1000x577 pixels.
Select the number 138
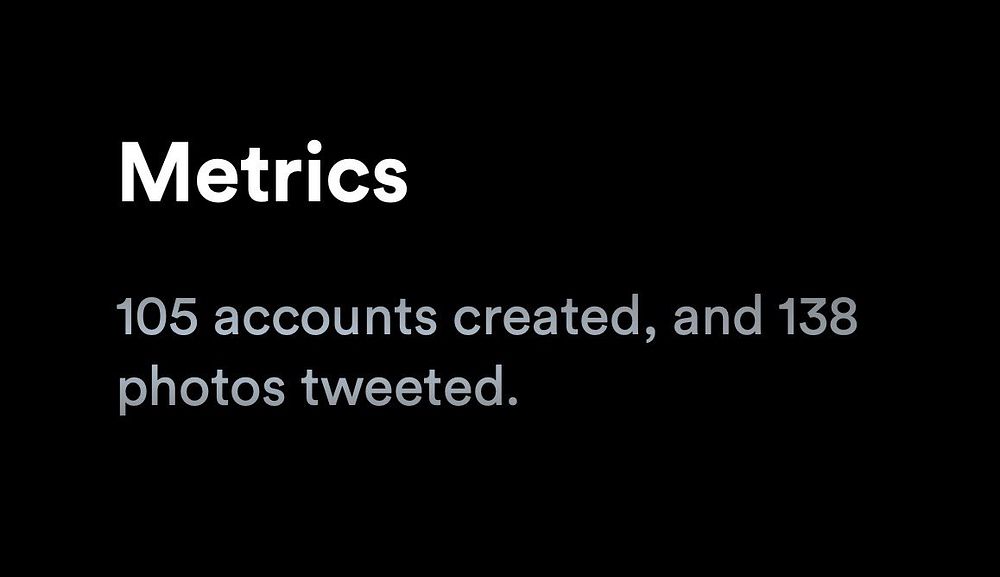[x=818, y=316]
